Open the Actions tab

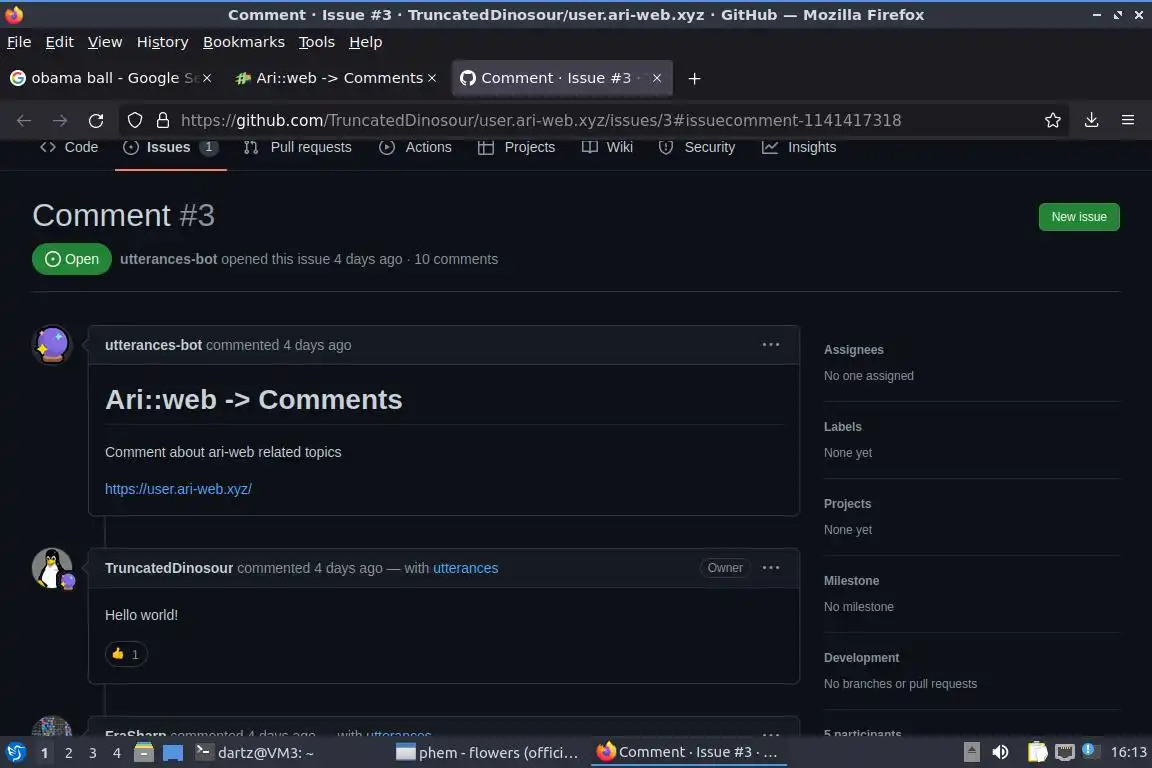click(x=415, y=147)
